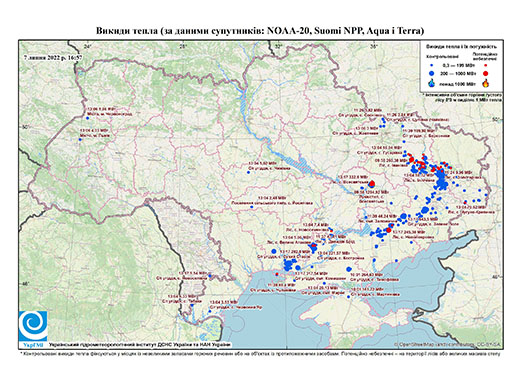Screen dimensions: 520x368
Task: Click the large blue circle above the Тимофіївка label
Action: click(349, 269)
